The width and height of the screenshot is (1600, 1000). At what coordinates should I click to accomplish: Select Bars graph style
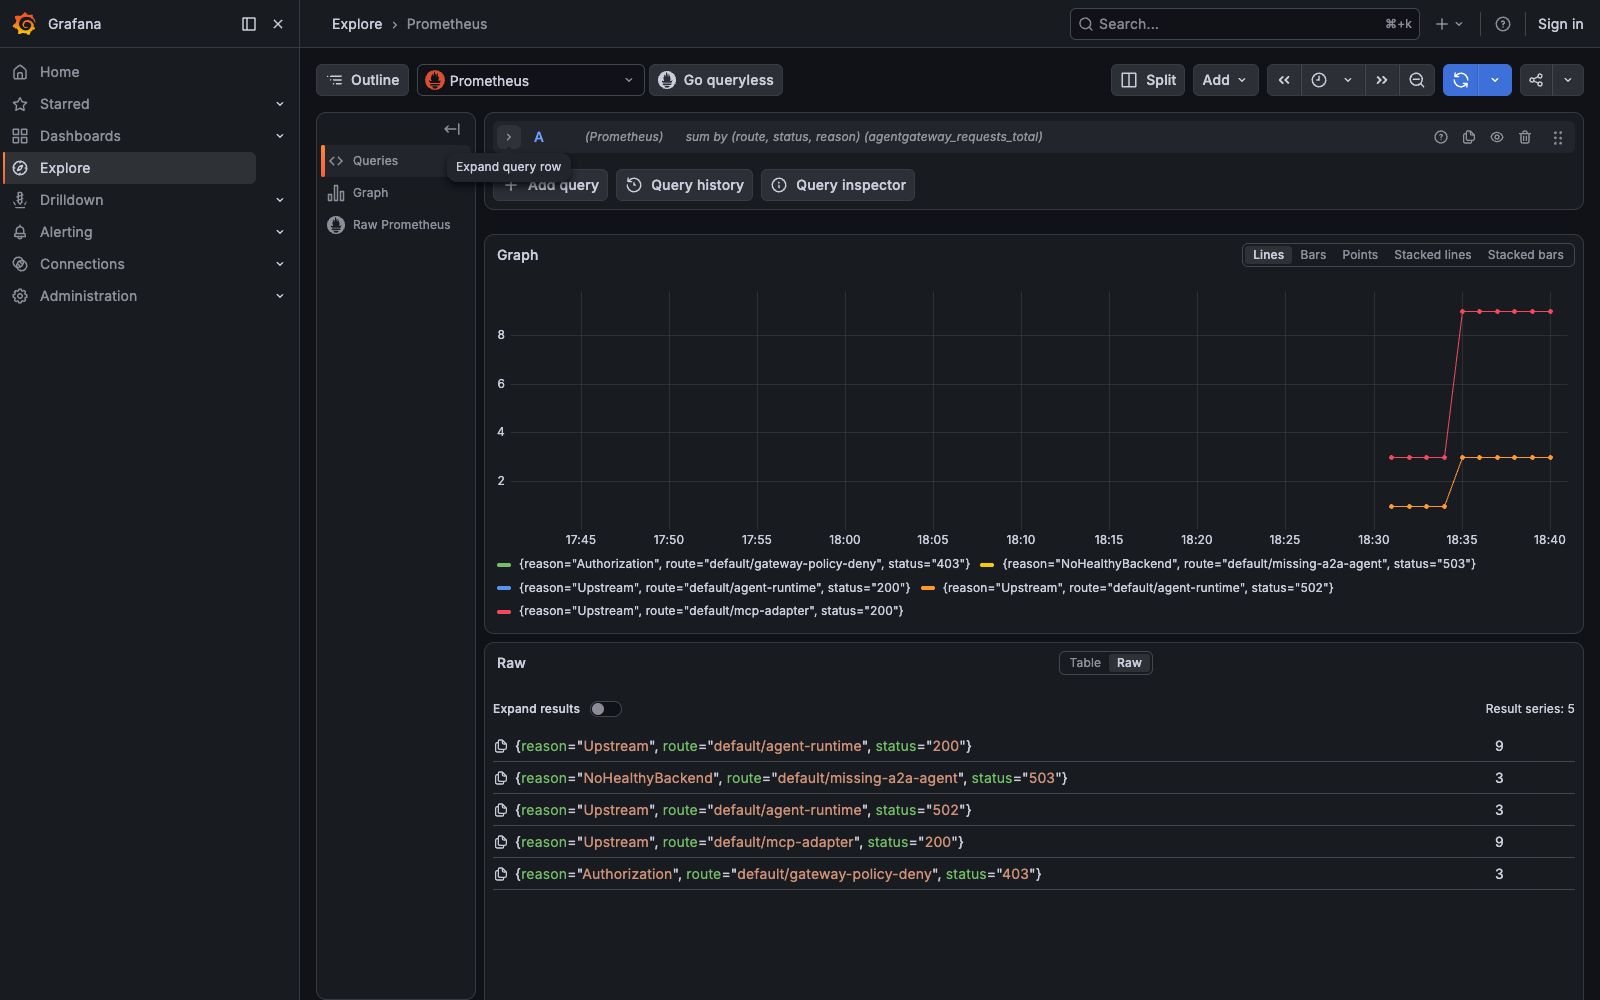point(1313,255)
